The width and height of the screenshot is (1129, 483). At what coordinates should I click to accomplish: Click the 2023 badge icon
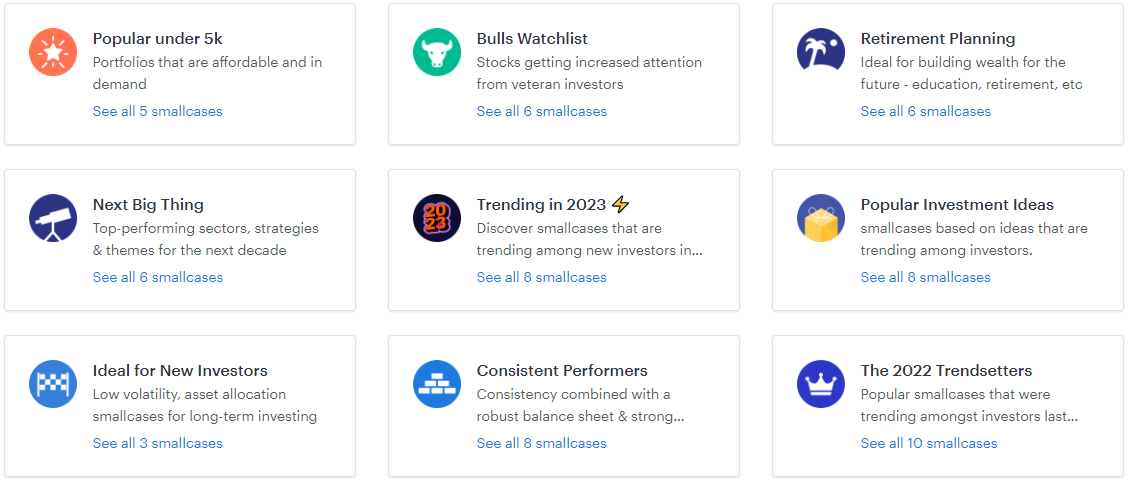pyautogui.click(x=437, y=218)
